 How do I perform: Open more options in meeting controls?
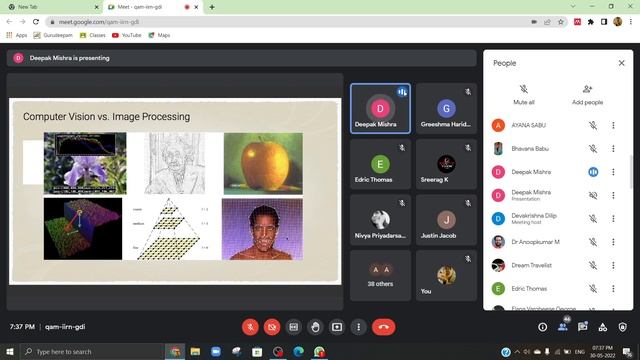point(358,327)
